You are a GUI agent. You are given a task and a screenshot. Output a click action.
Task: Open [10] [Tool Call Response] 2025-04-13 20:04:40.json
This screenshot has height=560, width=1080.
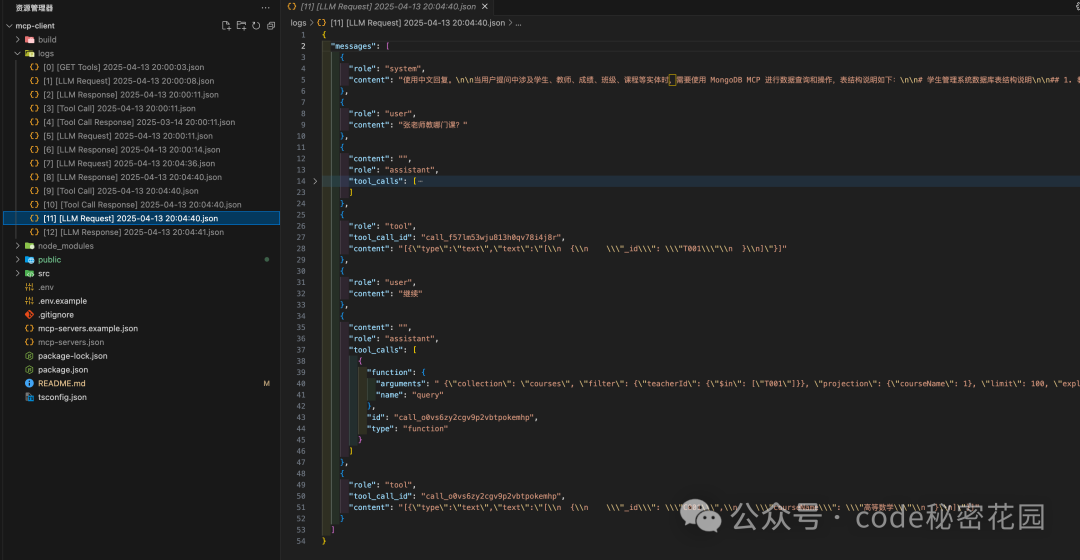(x=141, y=205)
